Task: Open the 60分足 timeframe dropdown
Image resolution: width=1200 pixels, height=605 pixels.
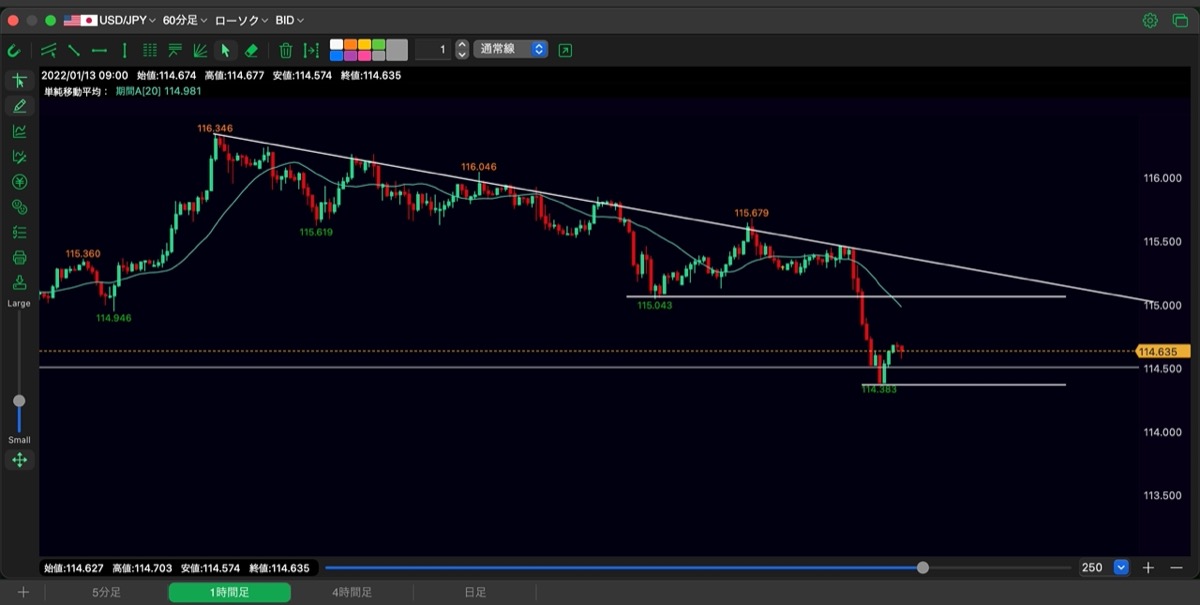Action: tap(185, 20)
